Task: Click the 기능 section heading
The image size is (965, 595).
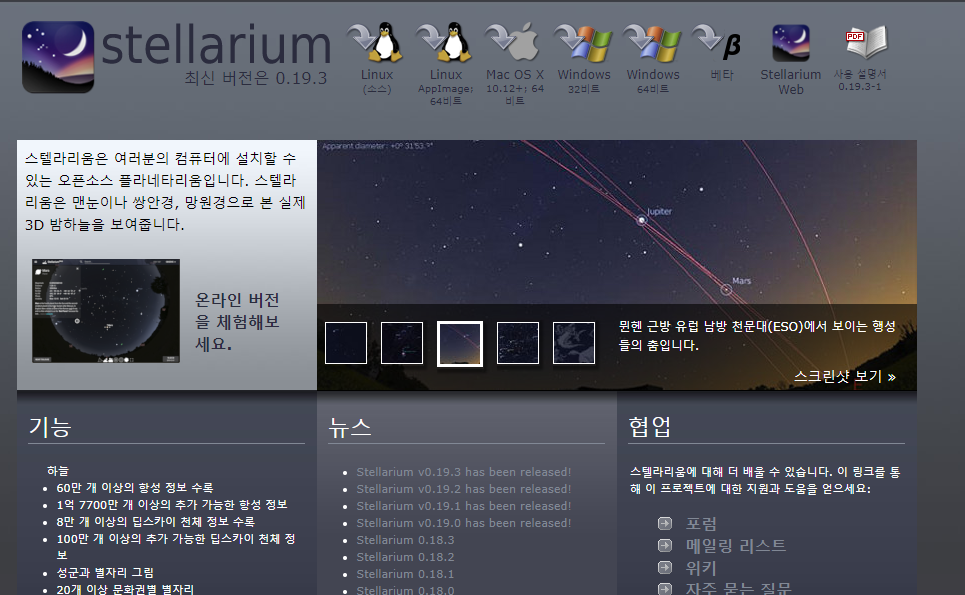Action: 50,427
